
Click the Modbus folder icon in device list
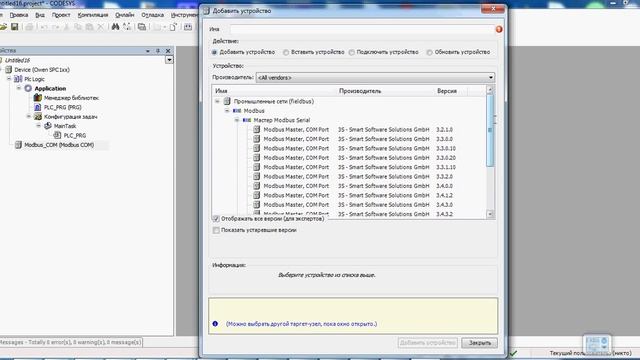[237, 111]
